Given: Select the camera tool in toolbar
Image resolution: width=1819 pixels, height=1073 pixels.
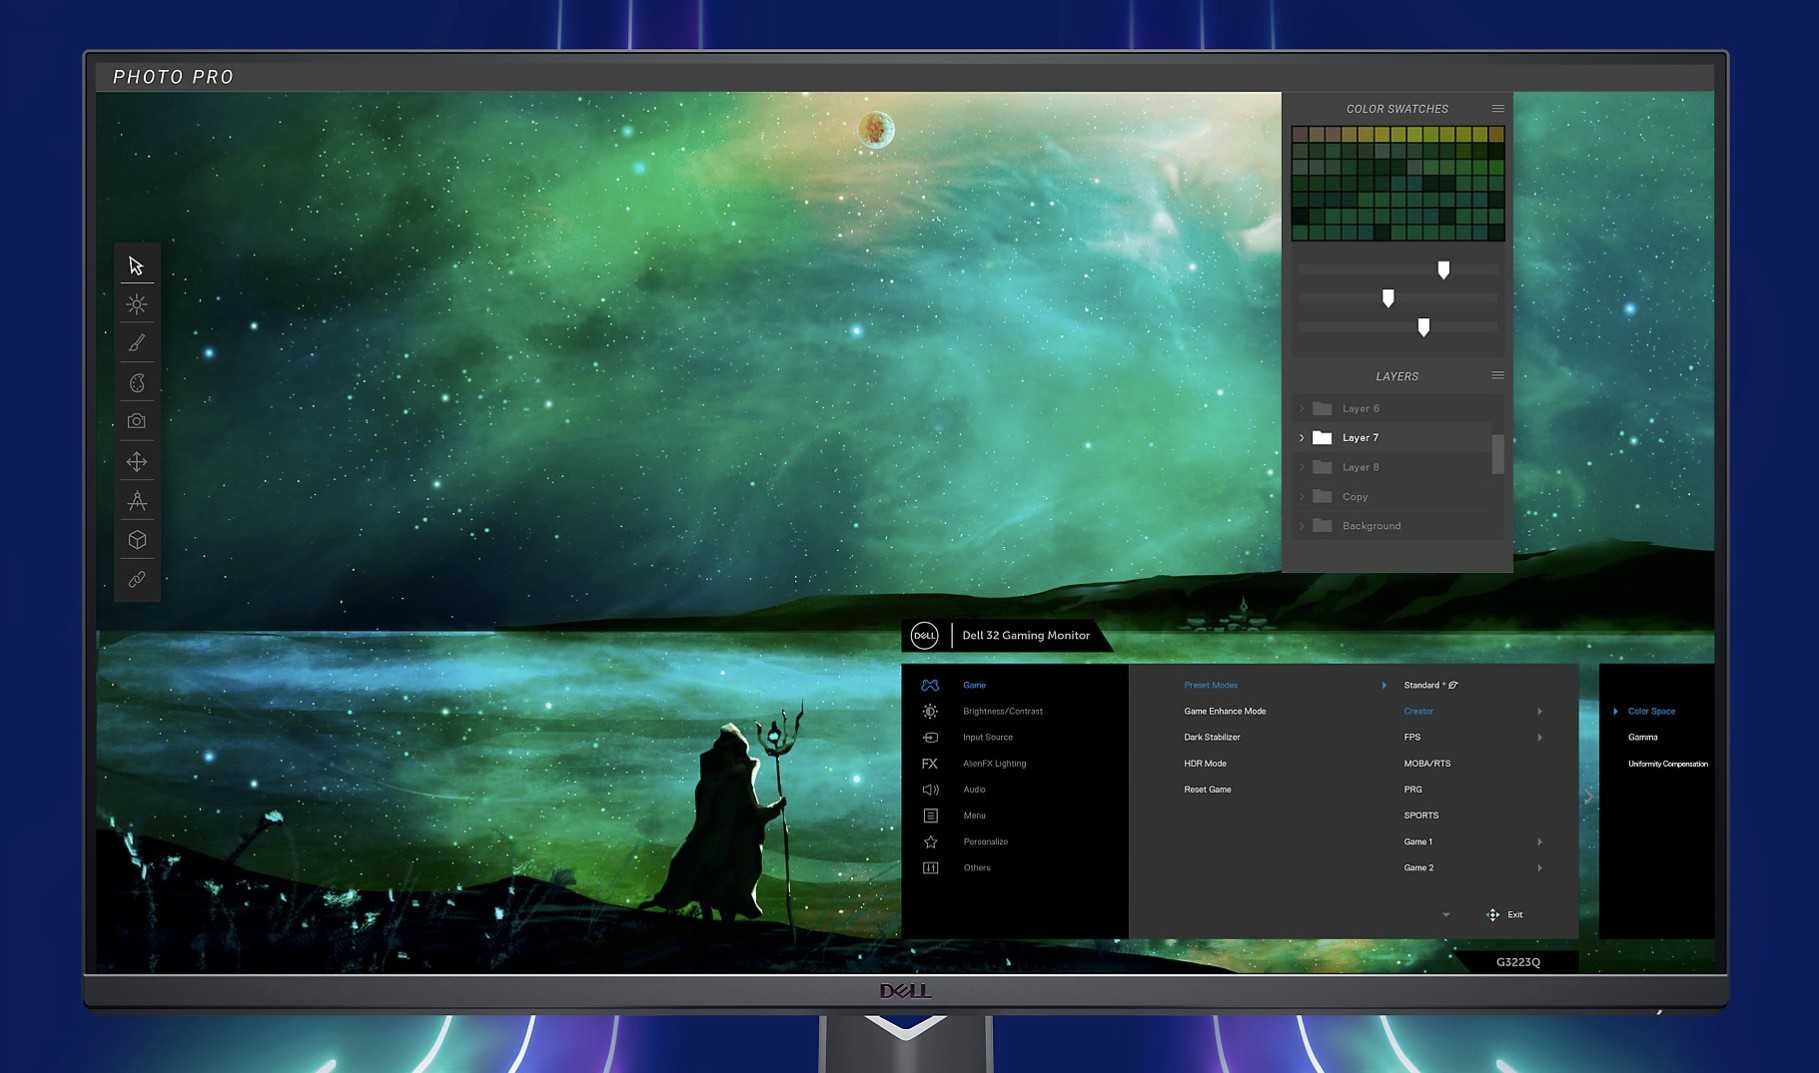Looking at the screenshot, I should (x=137, y=422).
